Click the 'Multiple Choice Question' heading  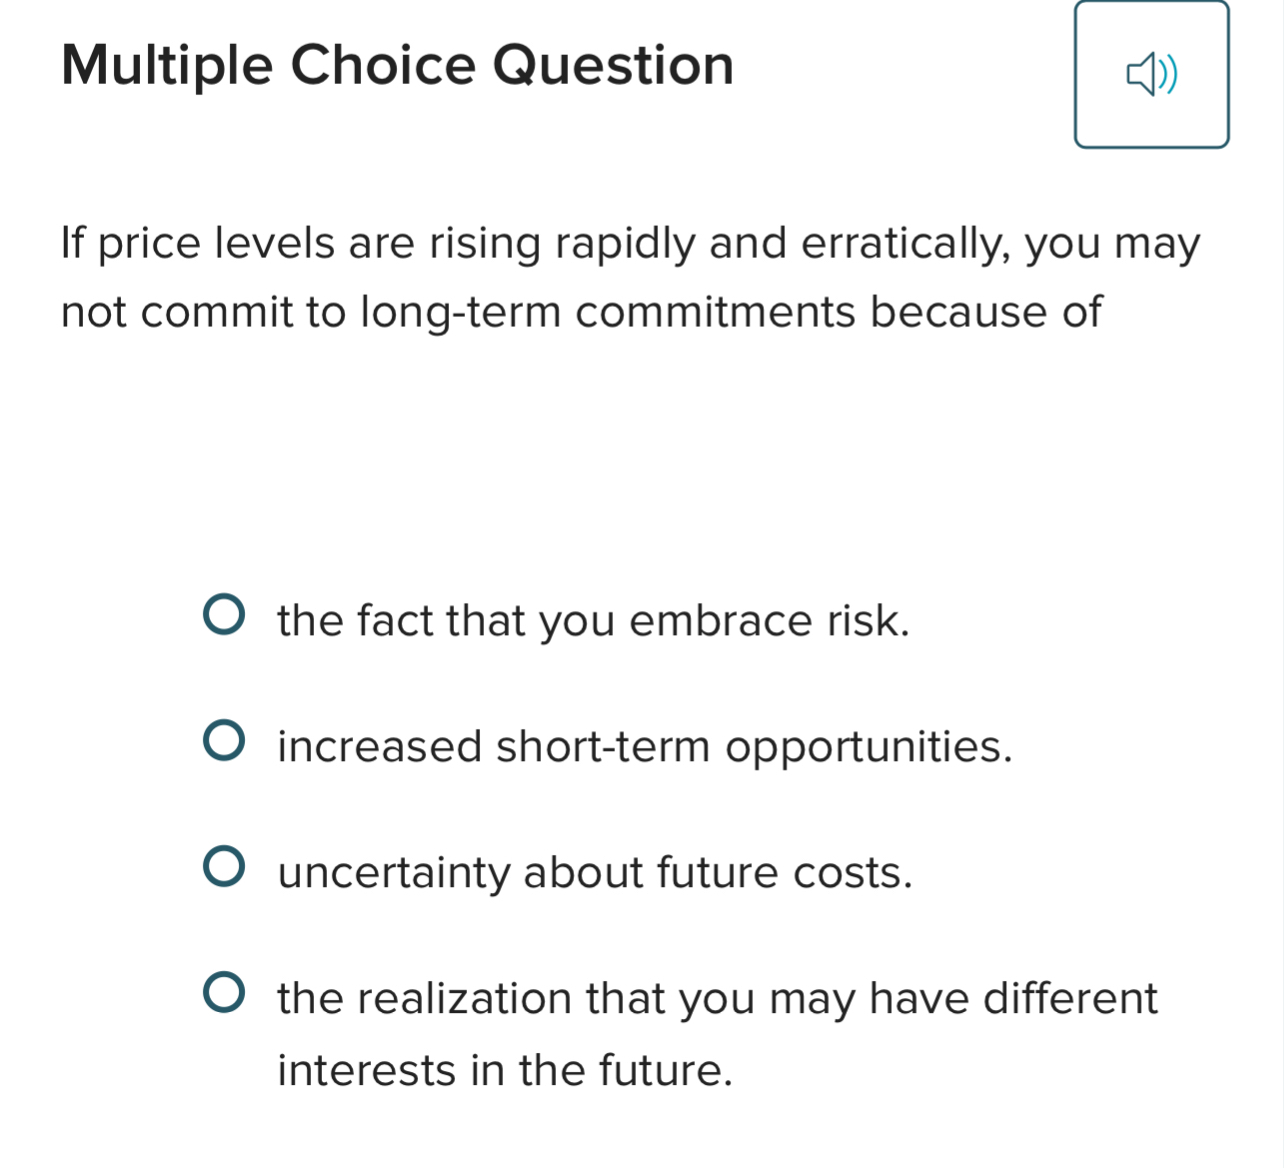[x=398, y=64]
